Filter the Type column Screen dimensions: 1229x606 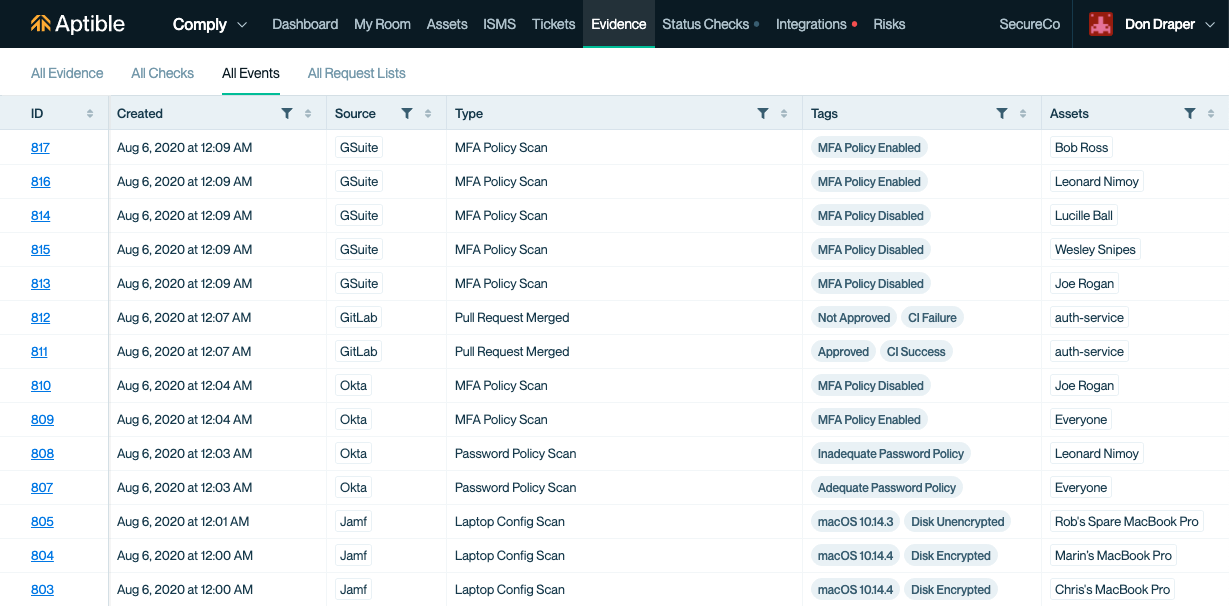point(763,114)
